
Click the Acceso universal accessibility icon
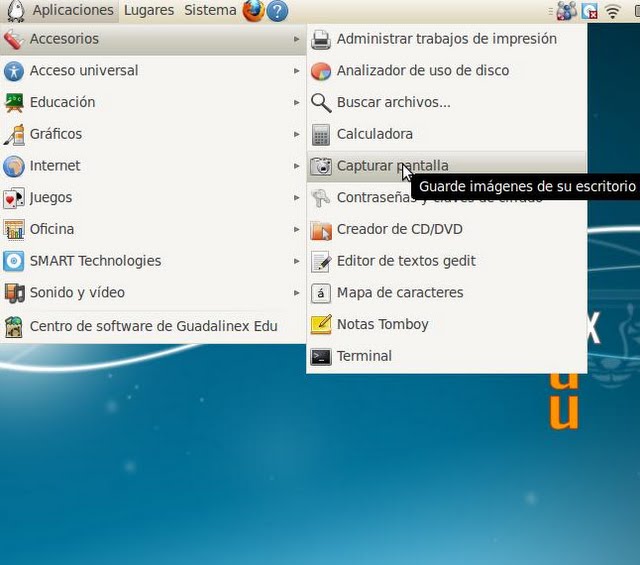pos(14,71)
